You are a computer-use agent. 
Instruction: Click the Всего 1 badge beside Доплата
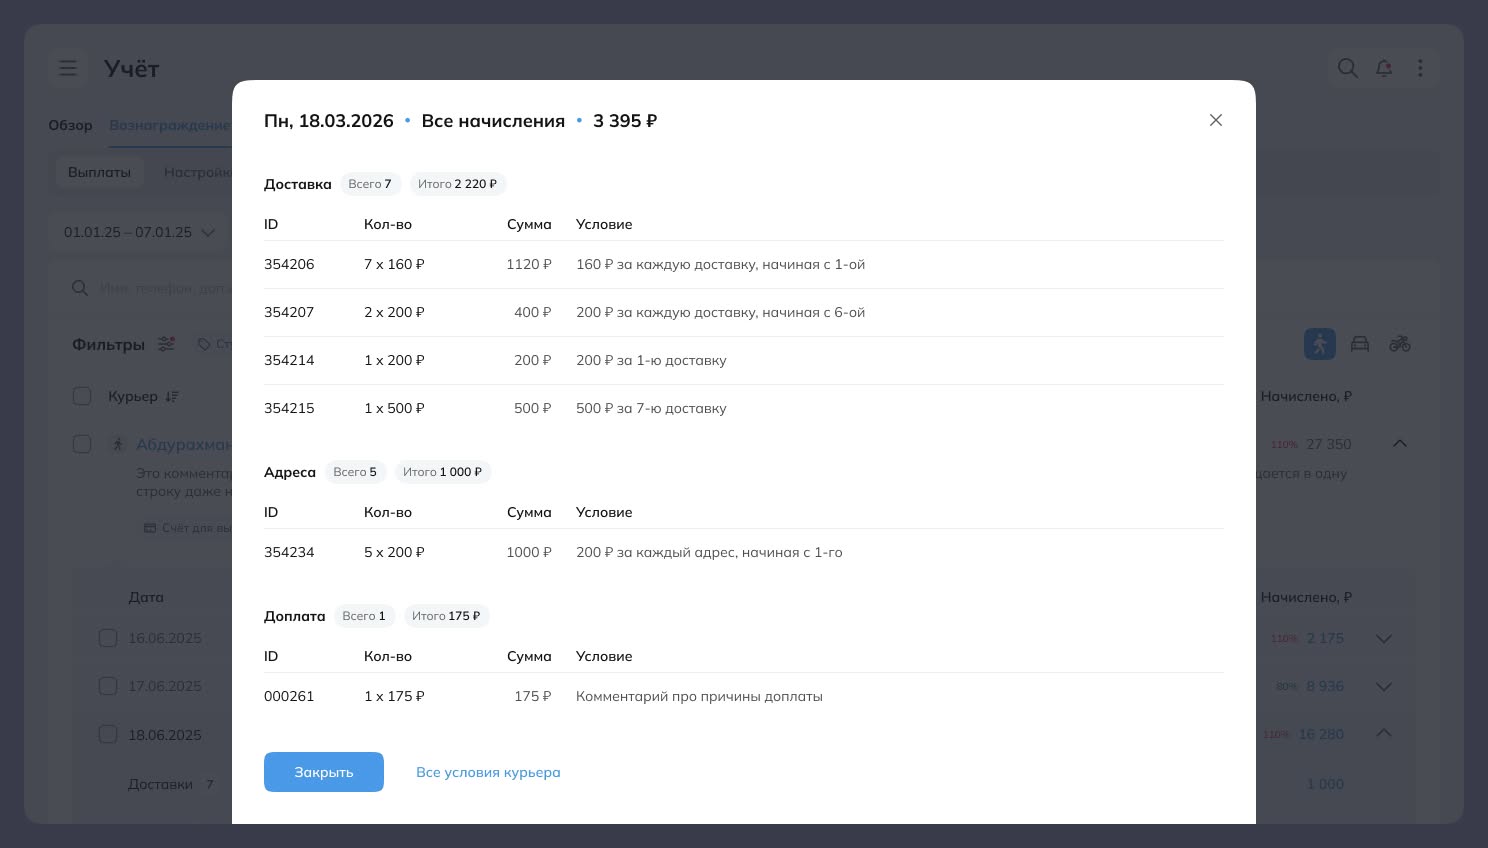(364, 616)
